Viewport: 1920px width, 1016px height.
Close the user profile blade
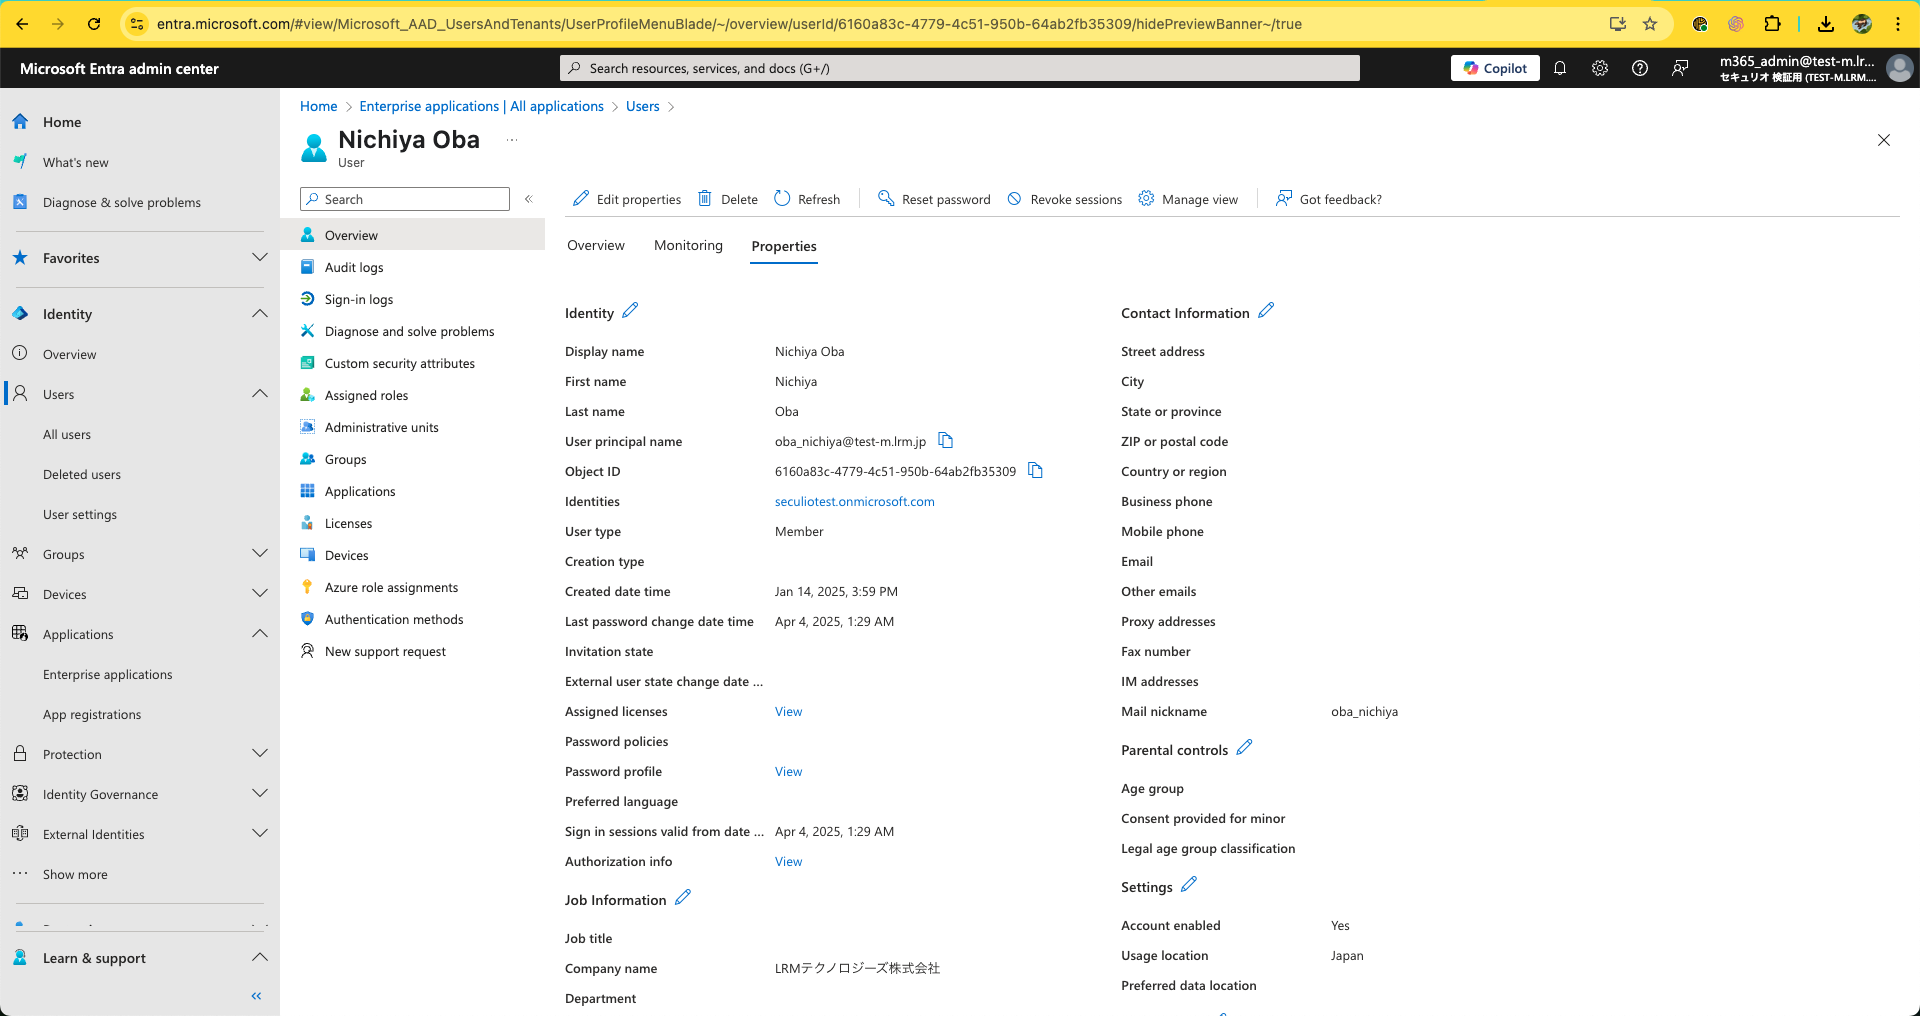click(1884, 140)
